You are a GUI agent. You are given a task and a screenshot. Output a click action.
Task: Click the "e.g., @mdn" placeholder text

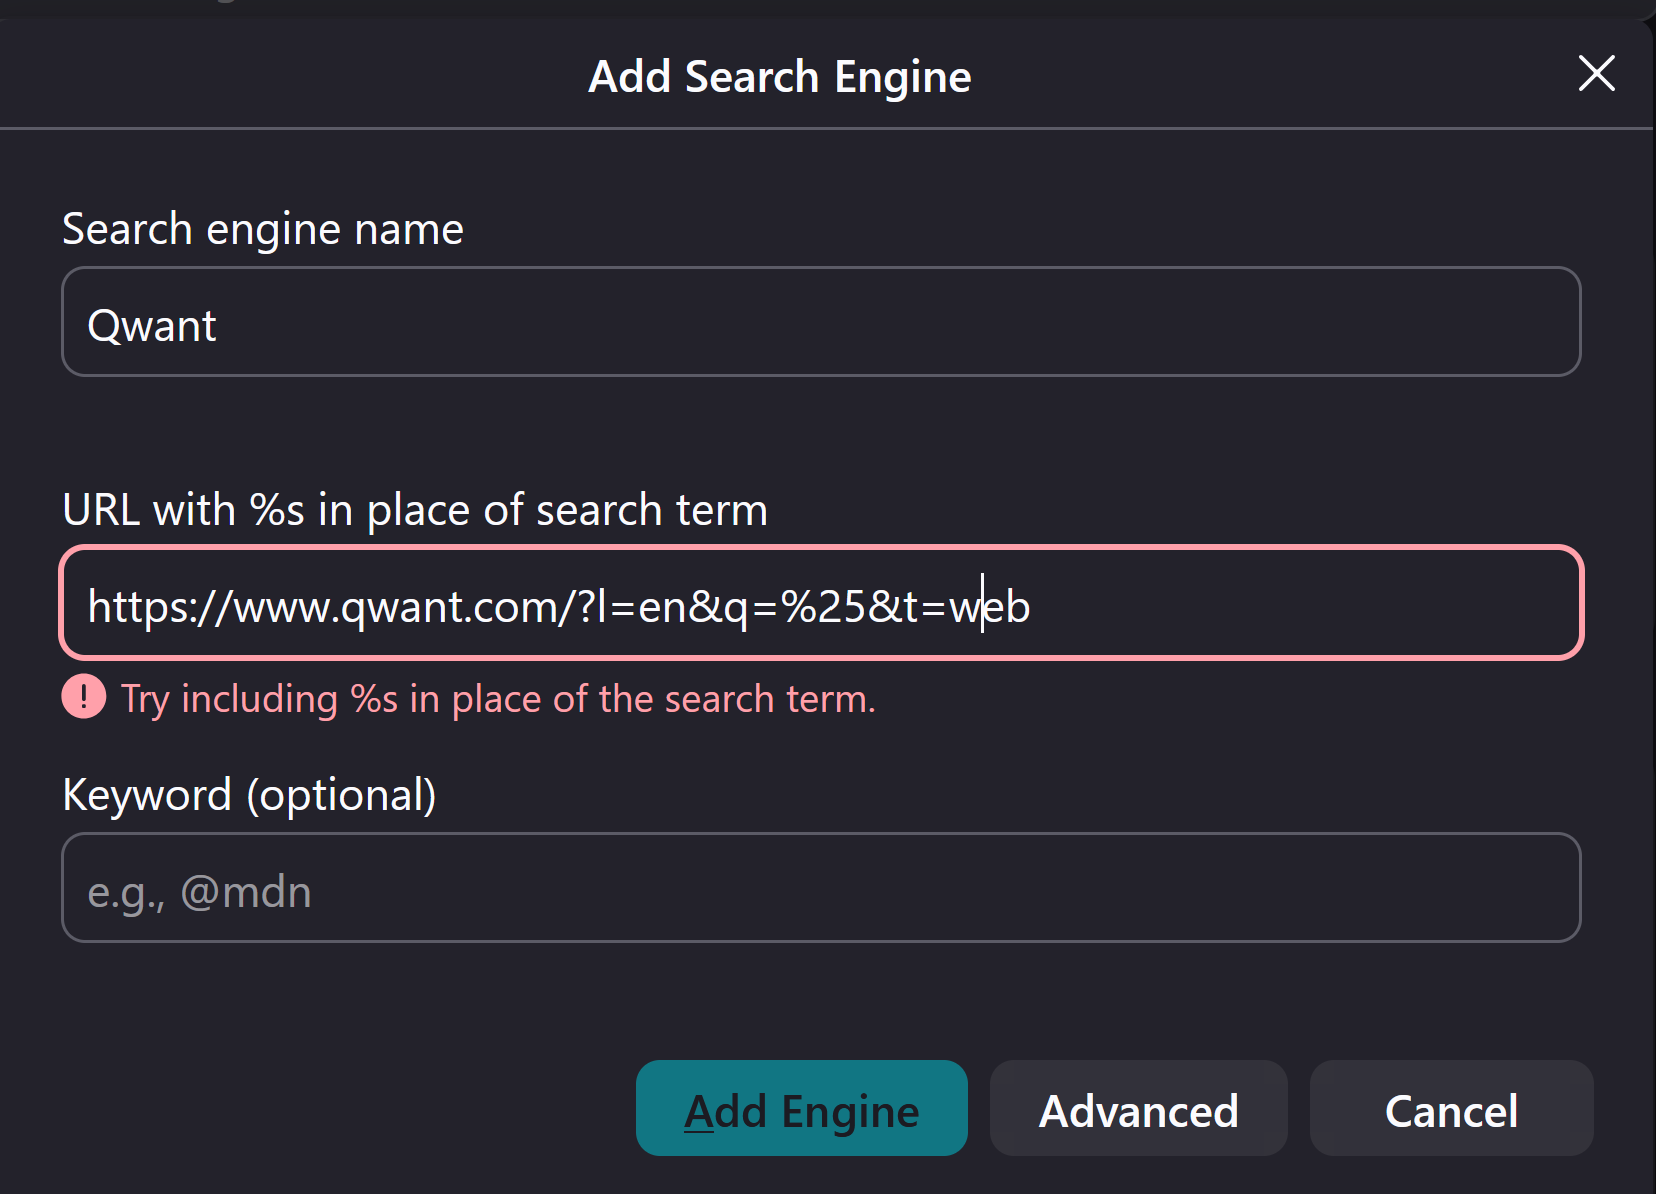(x=200, y=892)
